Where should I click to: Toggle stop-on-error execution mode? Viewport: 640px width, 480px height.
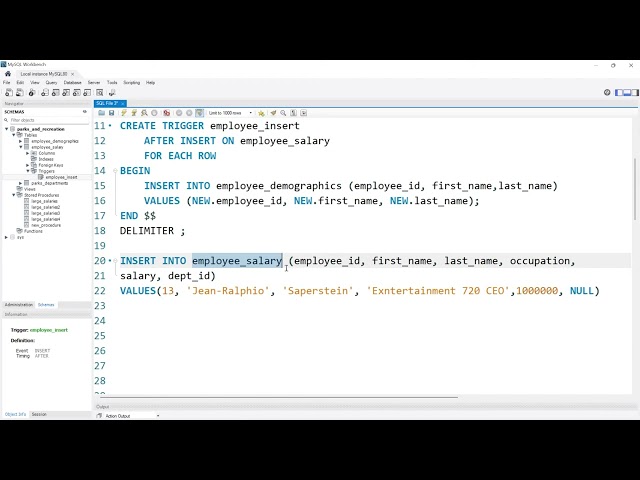tap(167, 113)
